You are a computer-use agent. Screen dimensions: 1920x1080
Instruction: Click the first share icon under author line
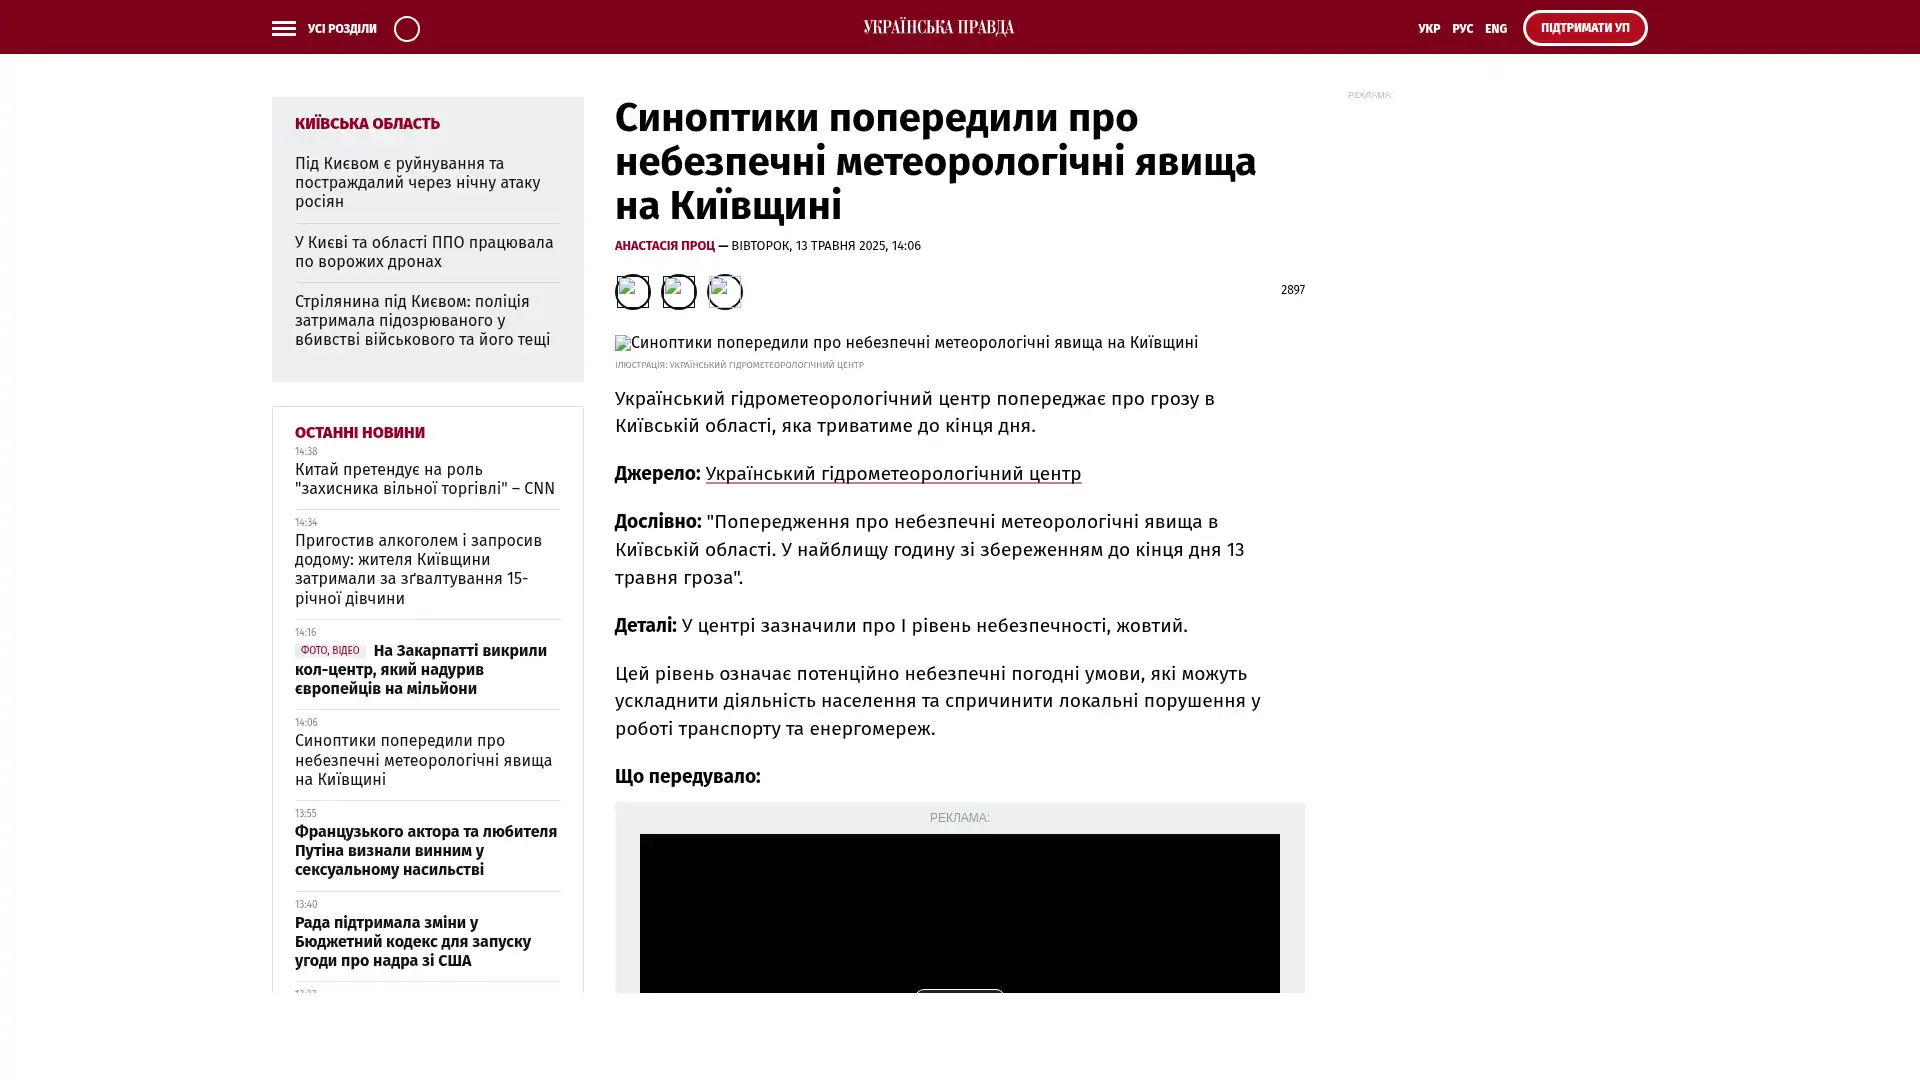click(632, 292)
